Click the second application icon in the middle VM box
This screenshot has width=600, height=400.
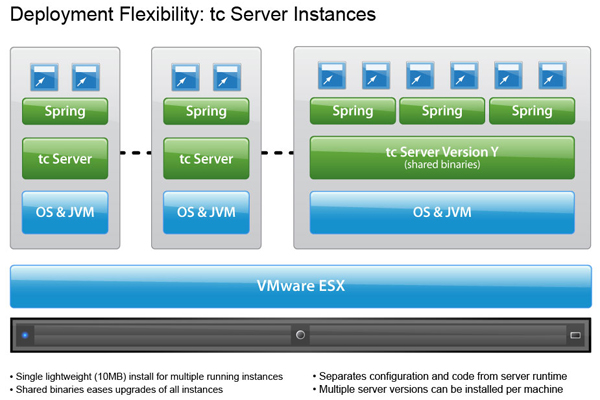(x=227, y=77)
